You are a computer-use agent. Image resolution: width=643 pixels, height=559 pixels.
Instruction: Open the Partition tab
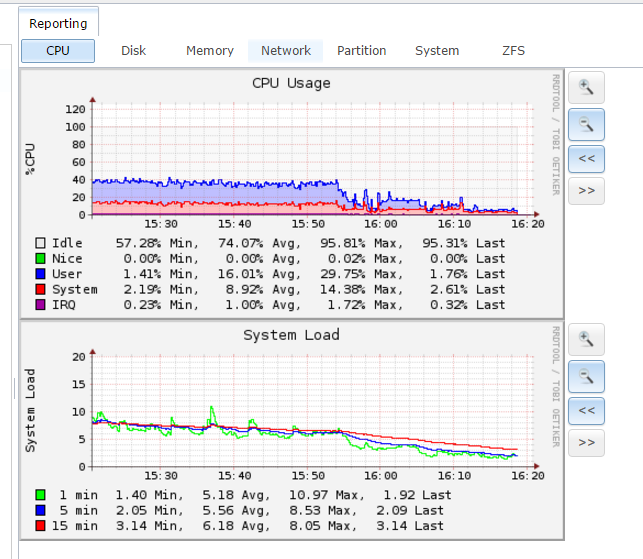pos(361,50)
